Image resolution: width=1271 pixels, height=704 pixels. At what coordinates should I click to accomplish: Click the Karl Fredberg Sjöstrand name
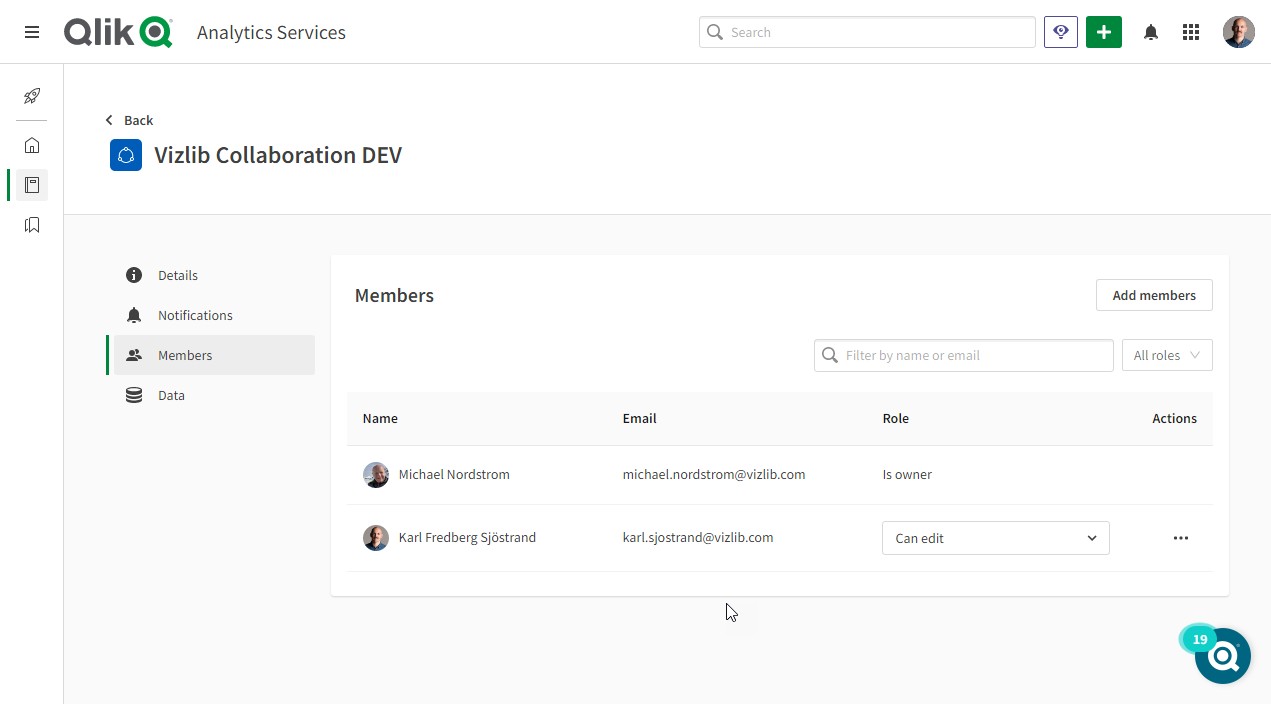pos(467,537)
